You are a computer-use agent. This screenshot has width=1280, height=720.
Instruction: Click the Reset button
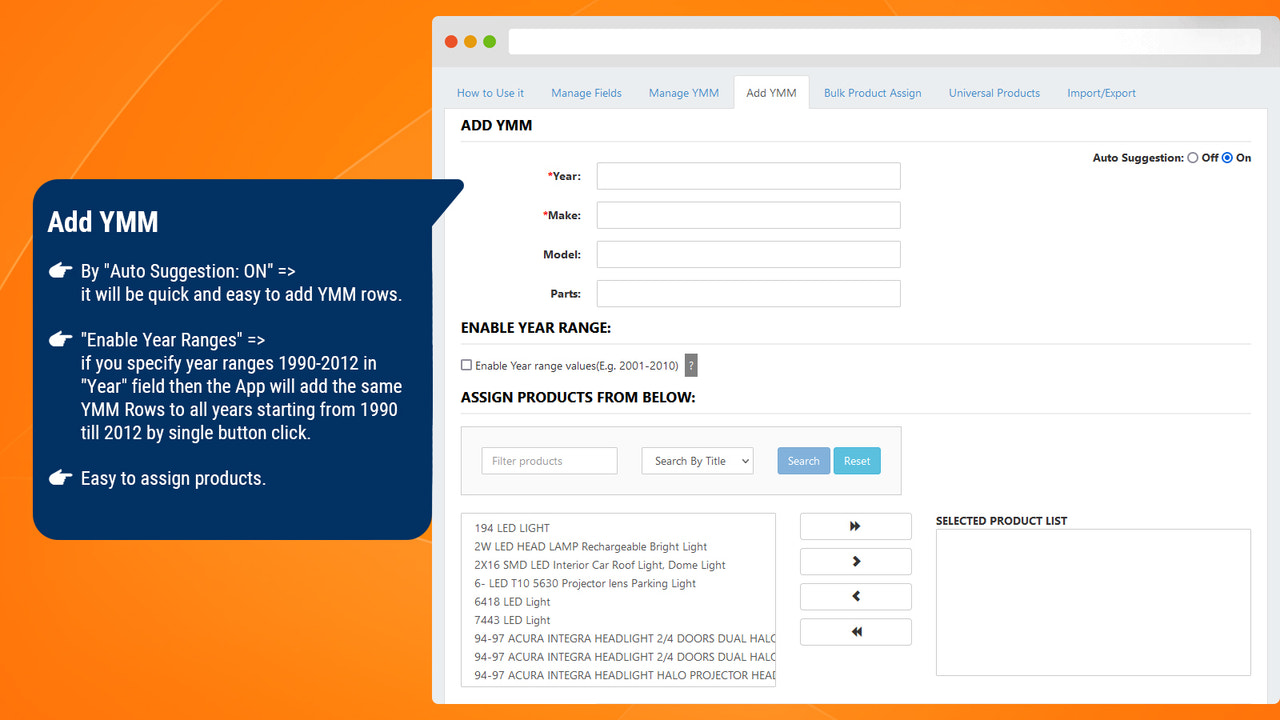point(856,460)
